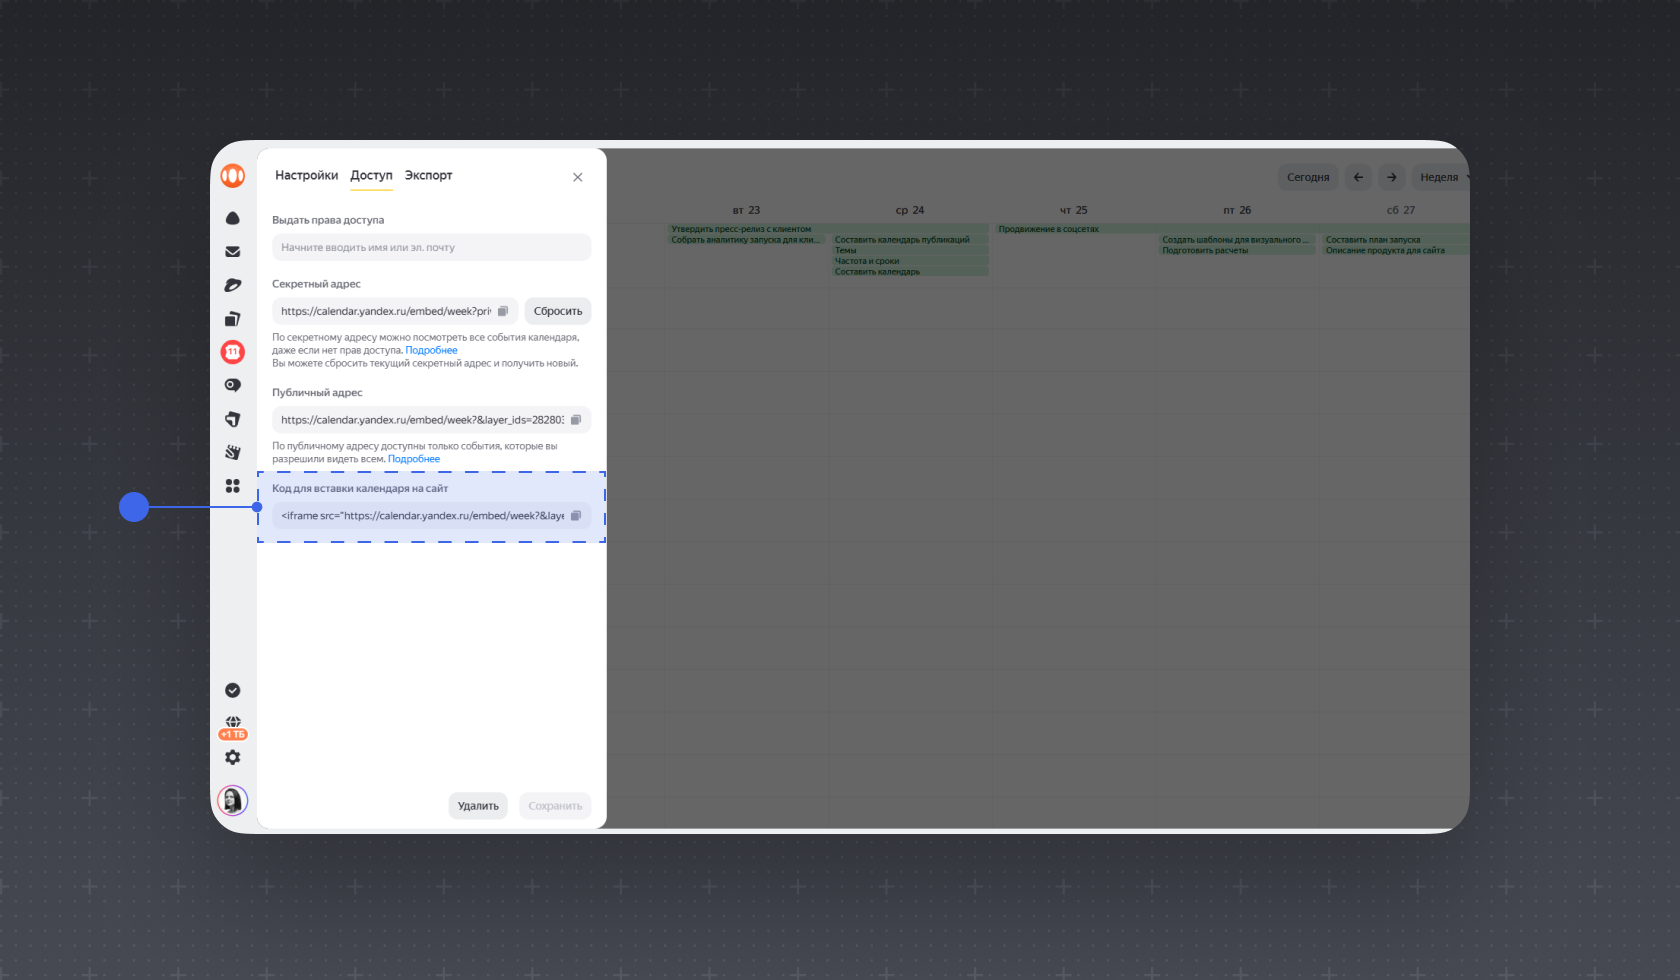This screenshot has width=1680, height=980.
Task: Open the checkmark tasks icon in sidebar
Action: tap(233, 690)
